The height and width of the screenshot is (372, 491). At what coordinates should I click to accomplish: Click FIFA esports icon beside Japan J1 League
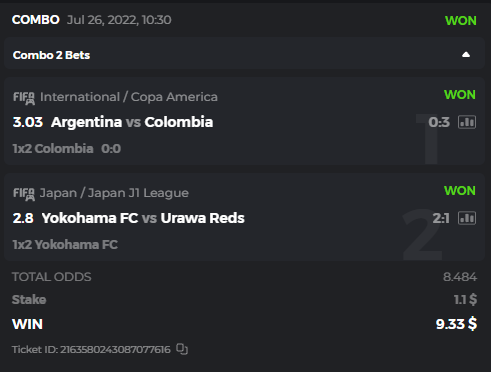24,194
